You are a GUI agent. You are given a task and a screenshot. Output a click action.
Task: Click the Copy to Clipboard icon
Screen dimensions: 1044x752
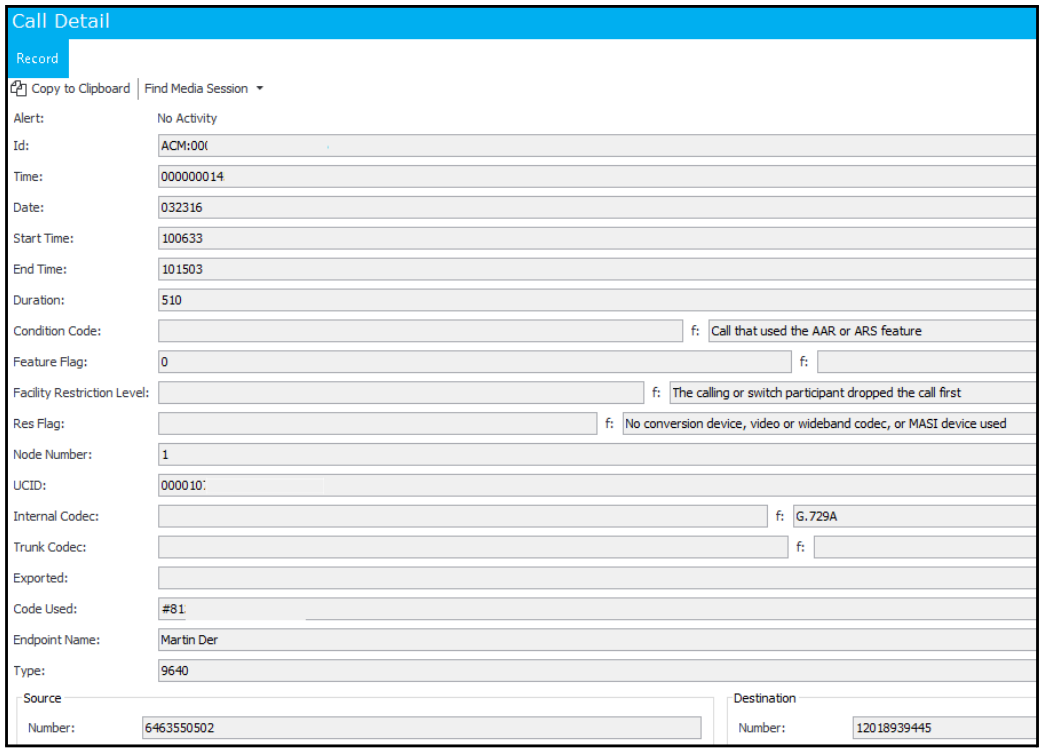(x=19, y=89)
